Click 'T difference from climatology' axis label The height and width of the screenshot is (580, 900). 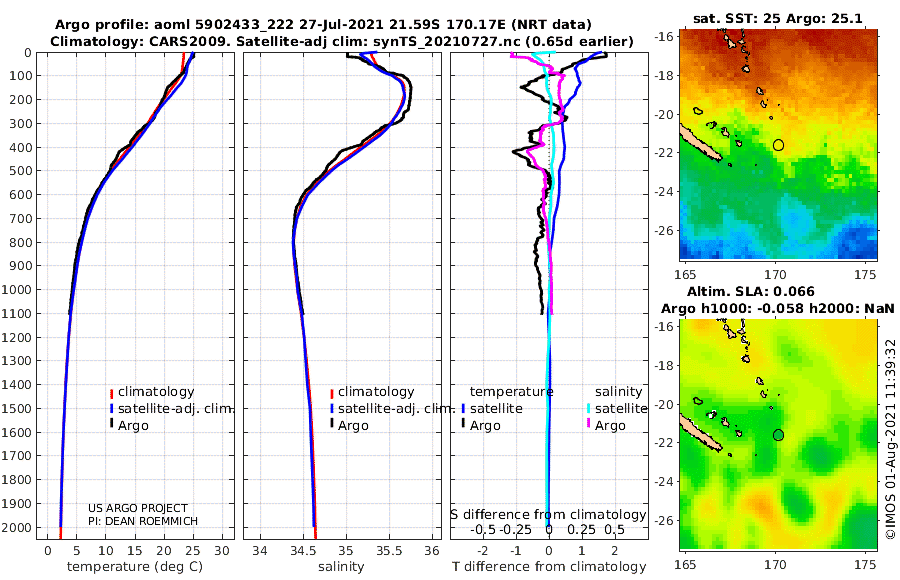click(549, 567)
